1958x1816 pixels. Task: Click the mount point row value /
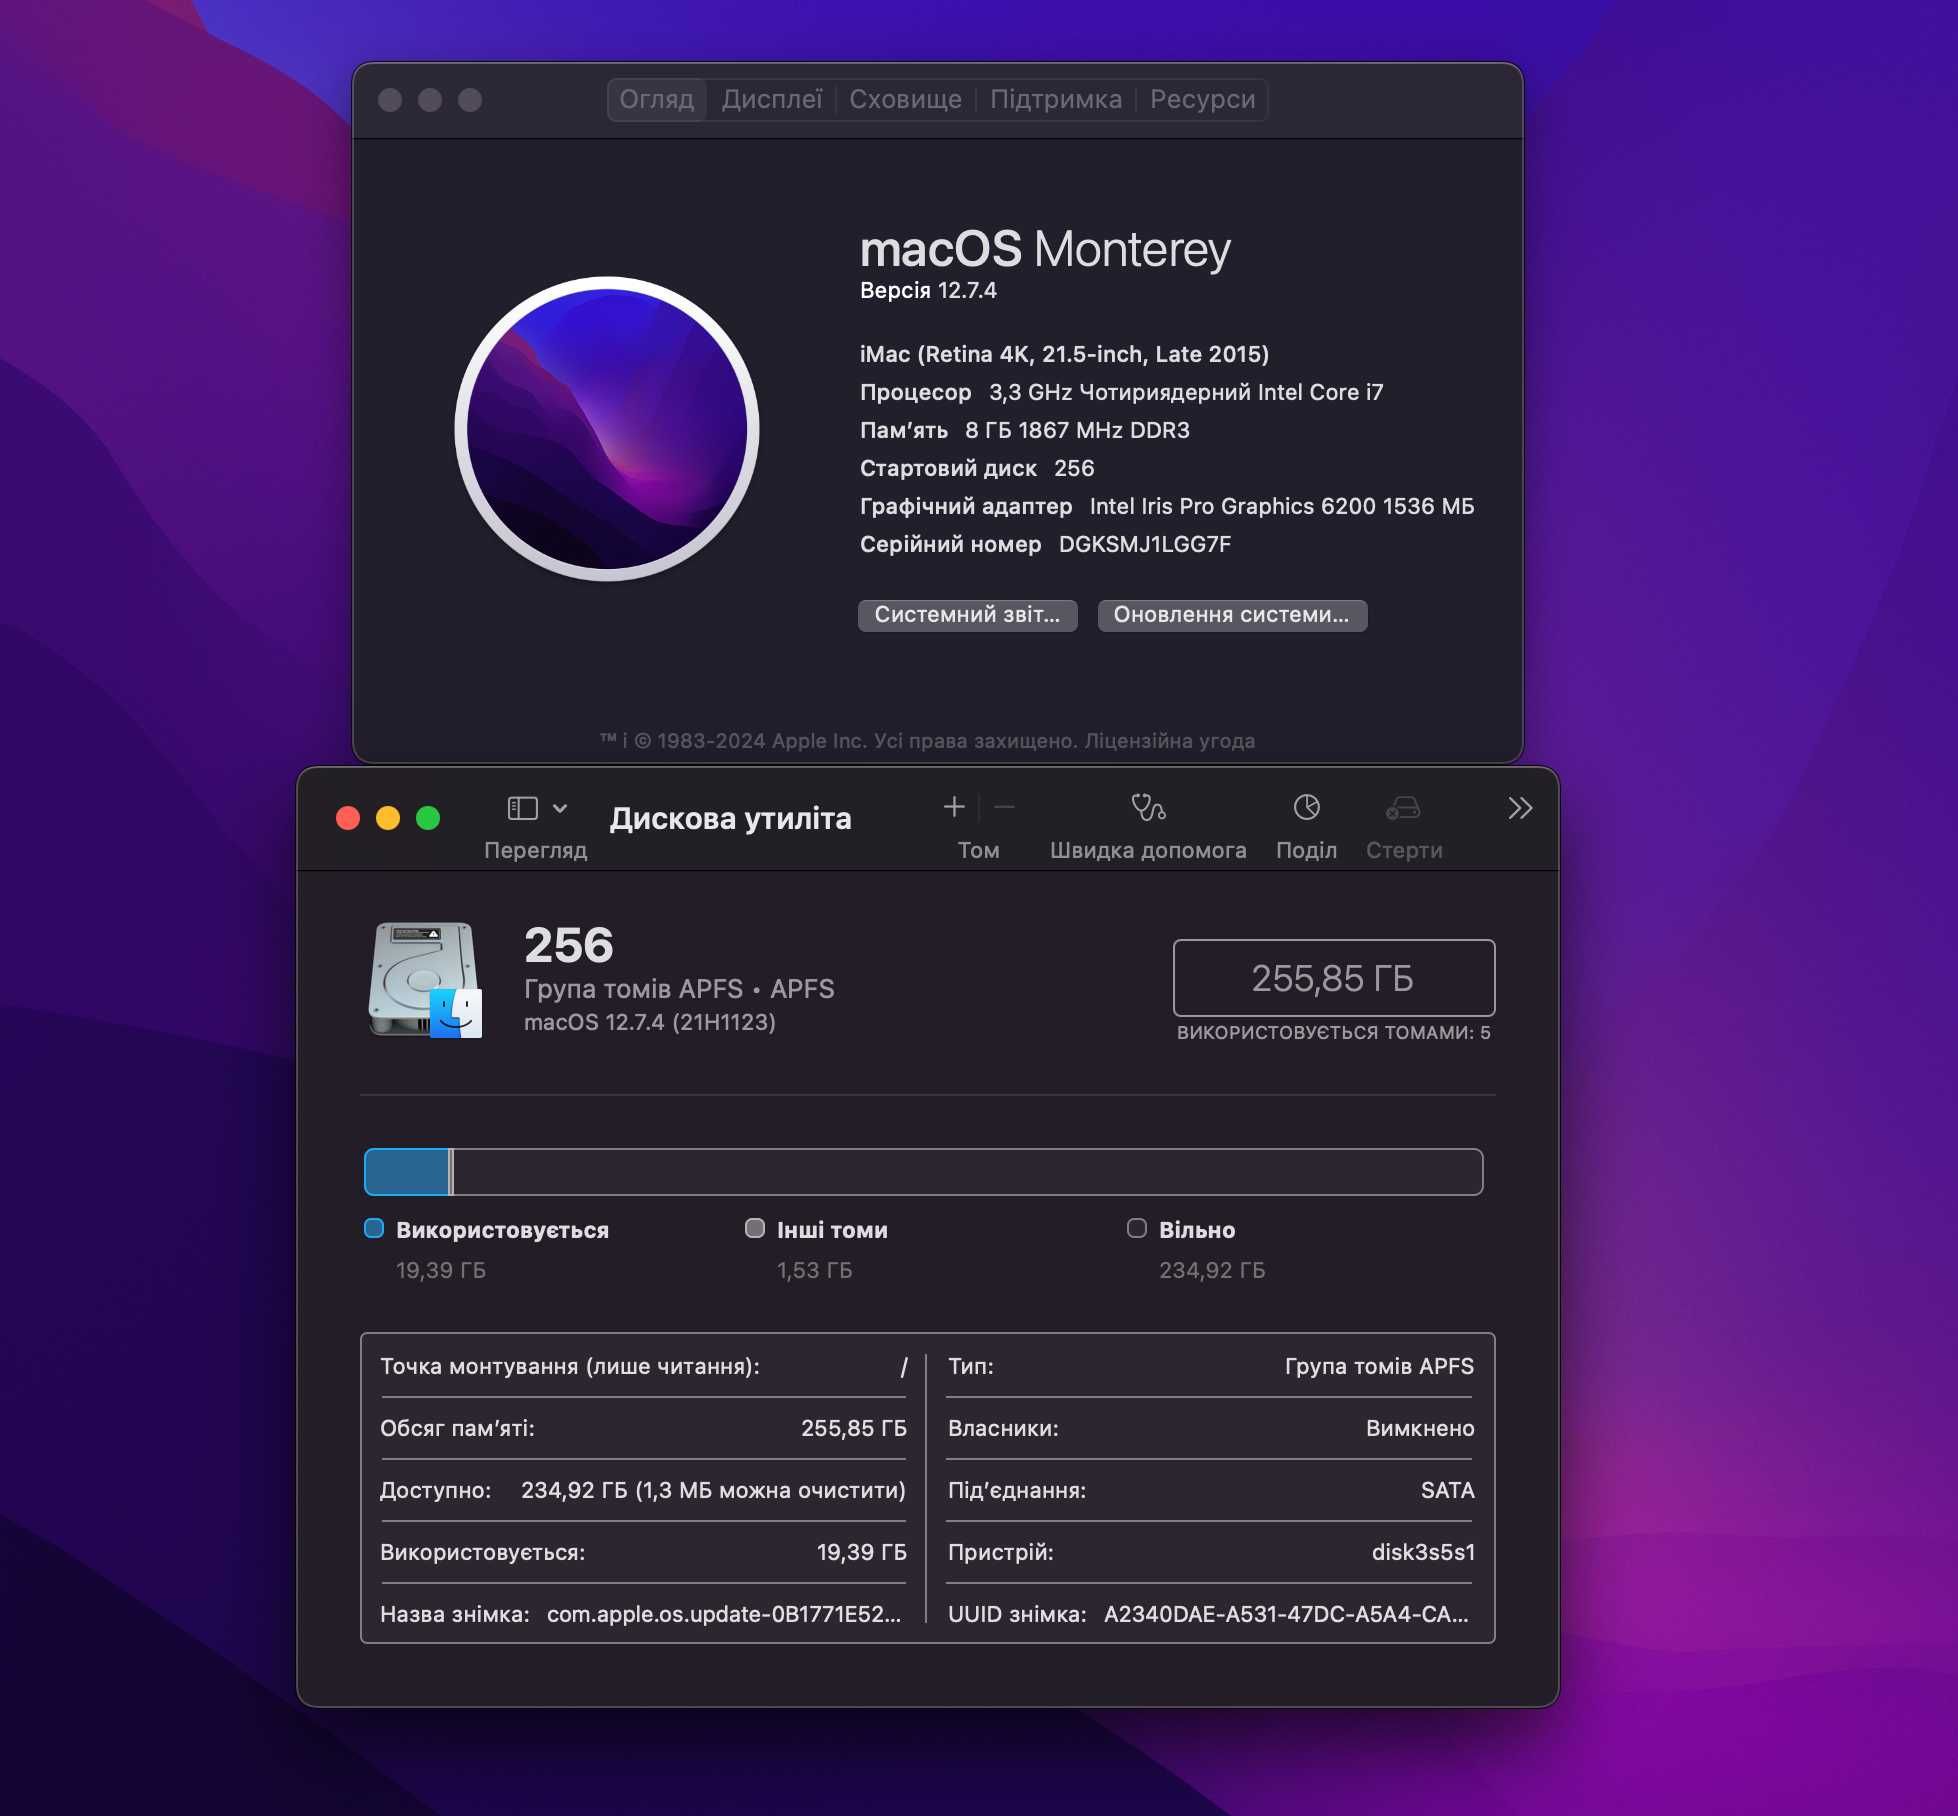pyautogui.click(x=904, y=1366)
